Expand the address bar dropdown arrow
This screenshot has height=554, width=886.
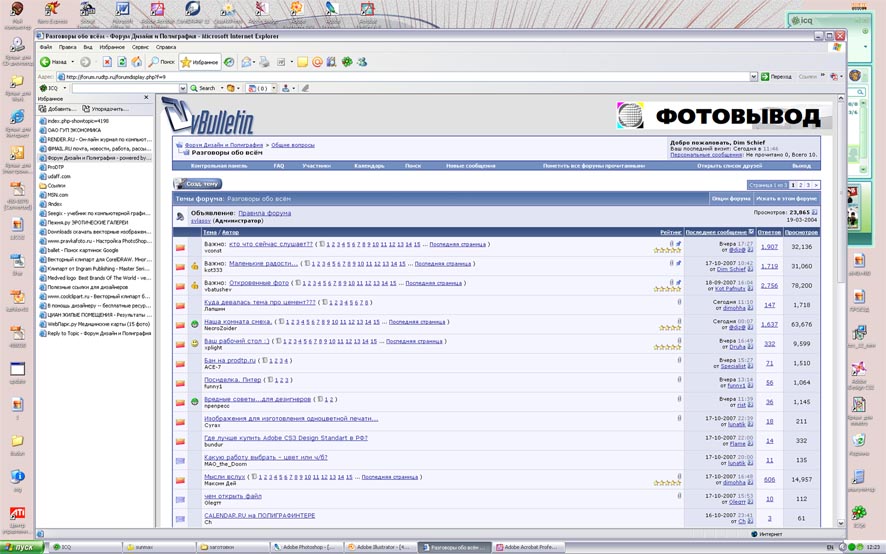pyautogui.click(x=753, y=76)
